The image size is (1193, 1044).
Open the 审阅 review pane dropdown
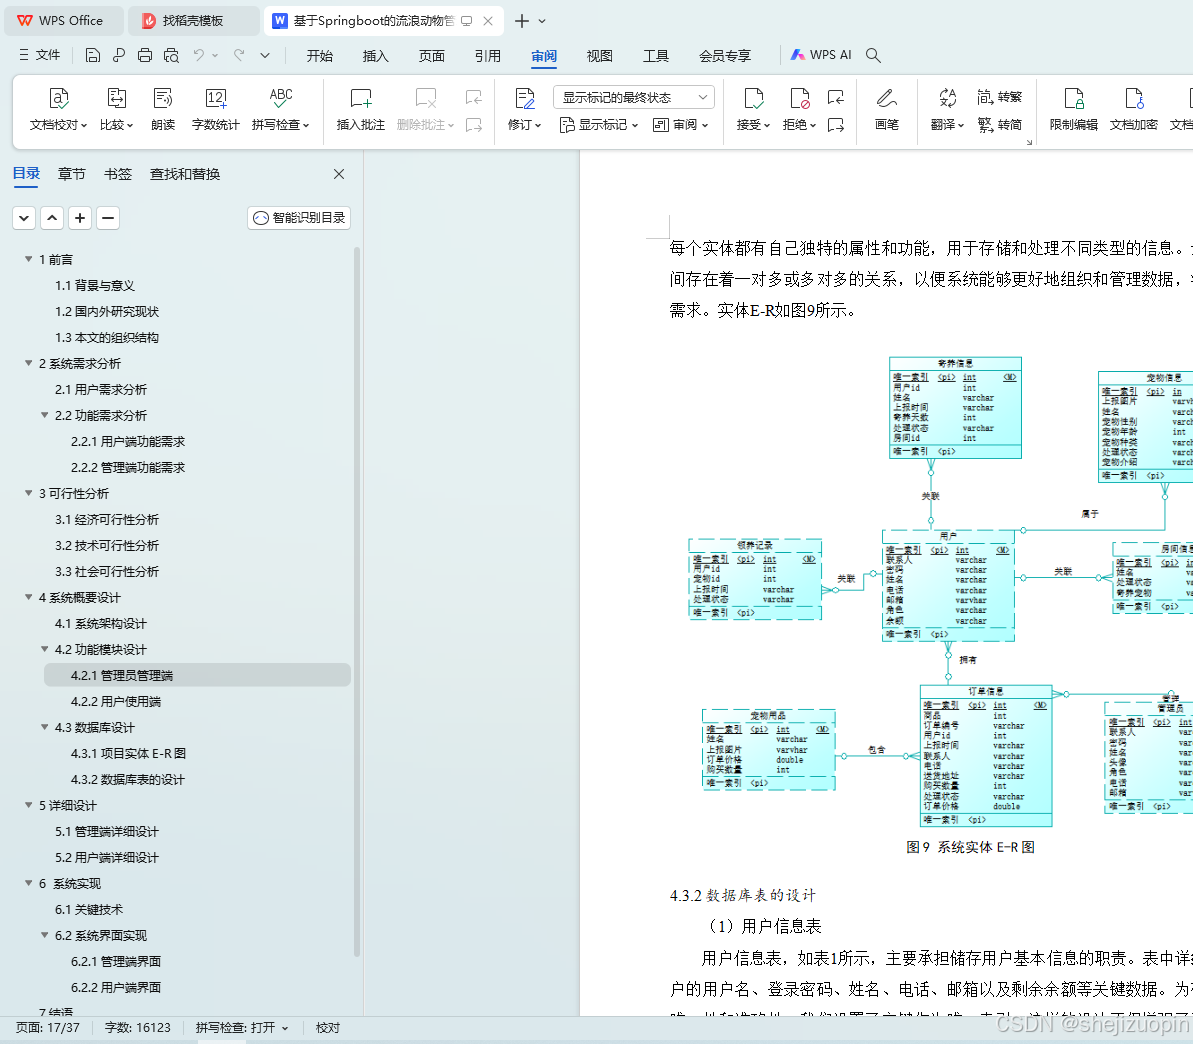pyautogui.click(x=680, y=125)
